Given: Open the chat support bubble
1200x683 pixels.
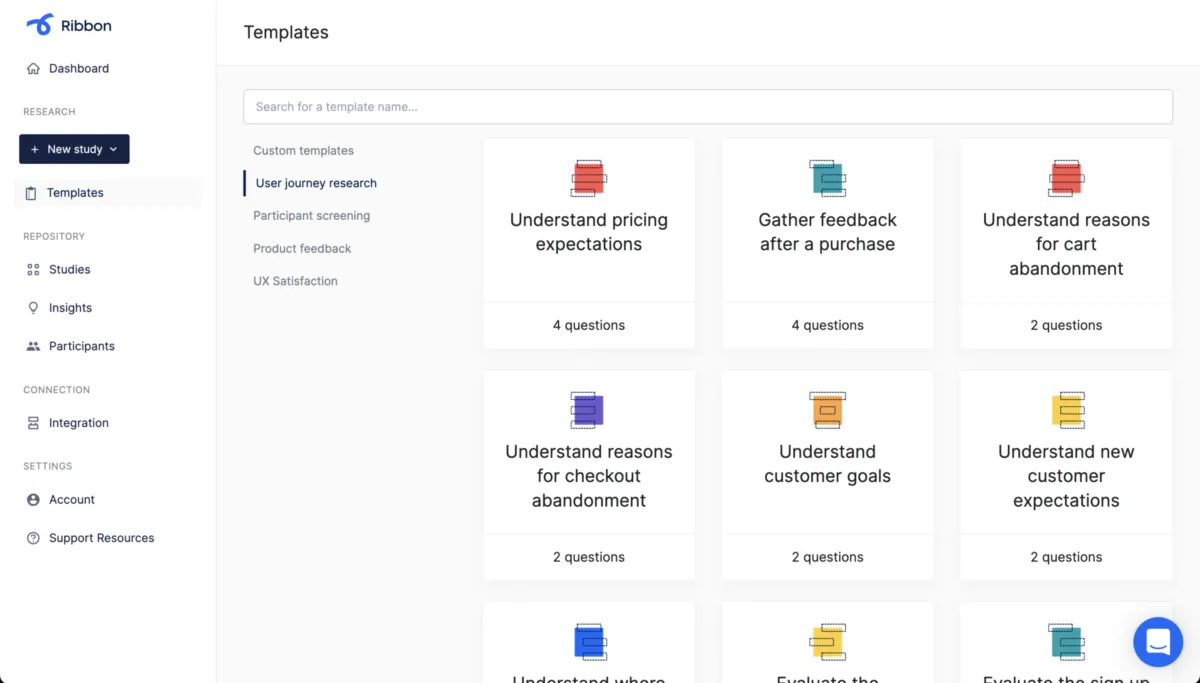Looking at the screenshot, I should tap(1157, 642).
